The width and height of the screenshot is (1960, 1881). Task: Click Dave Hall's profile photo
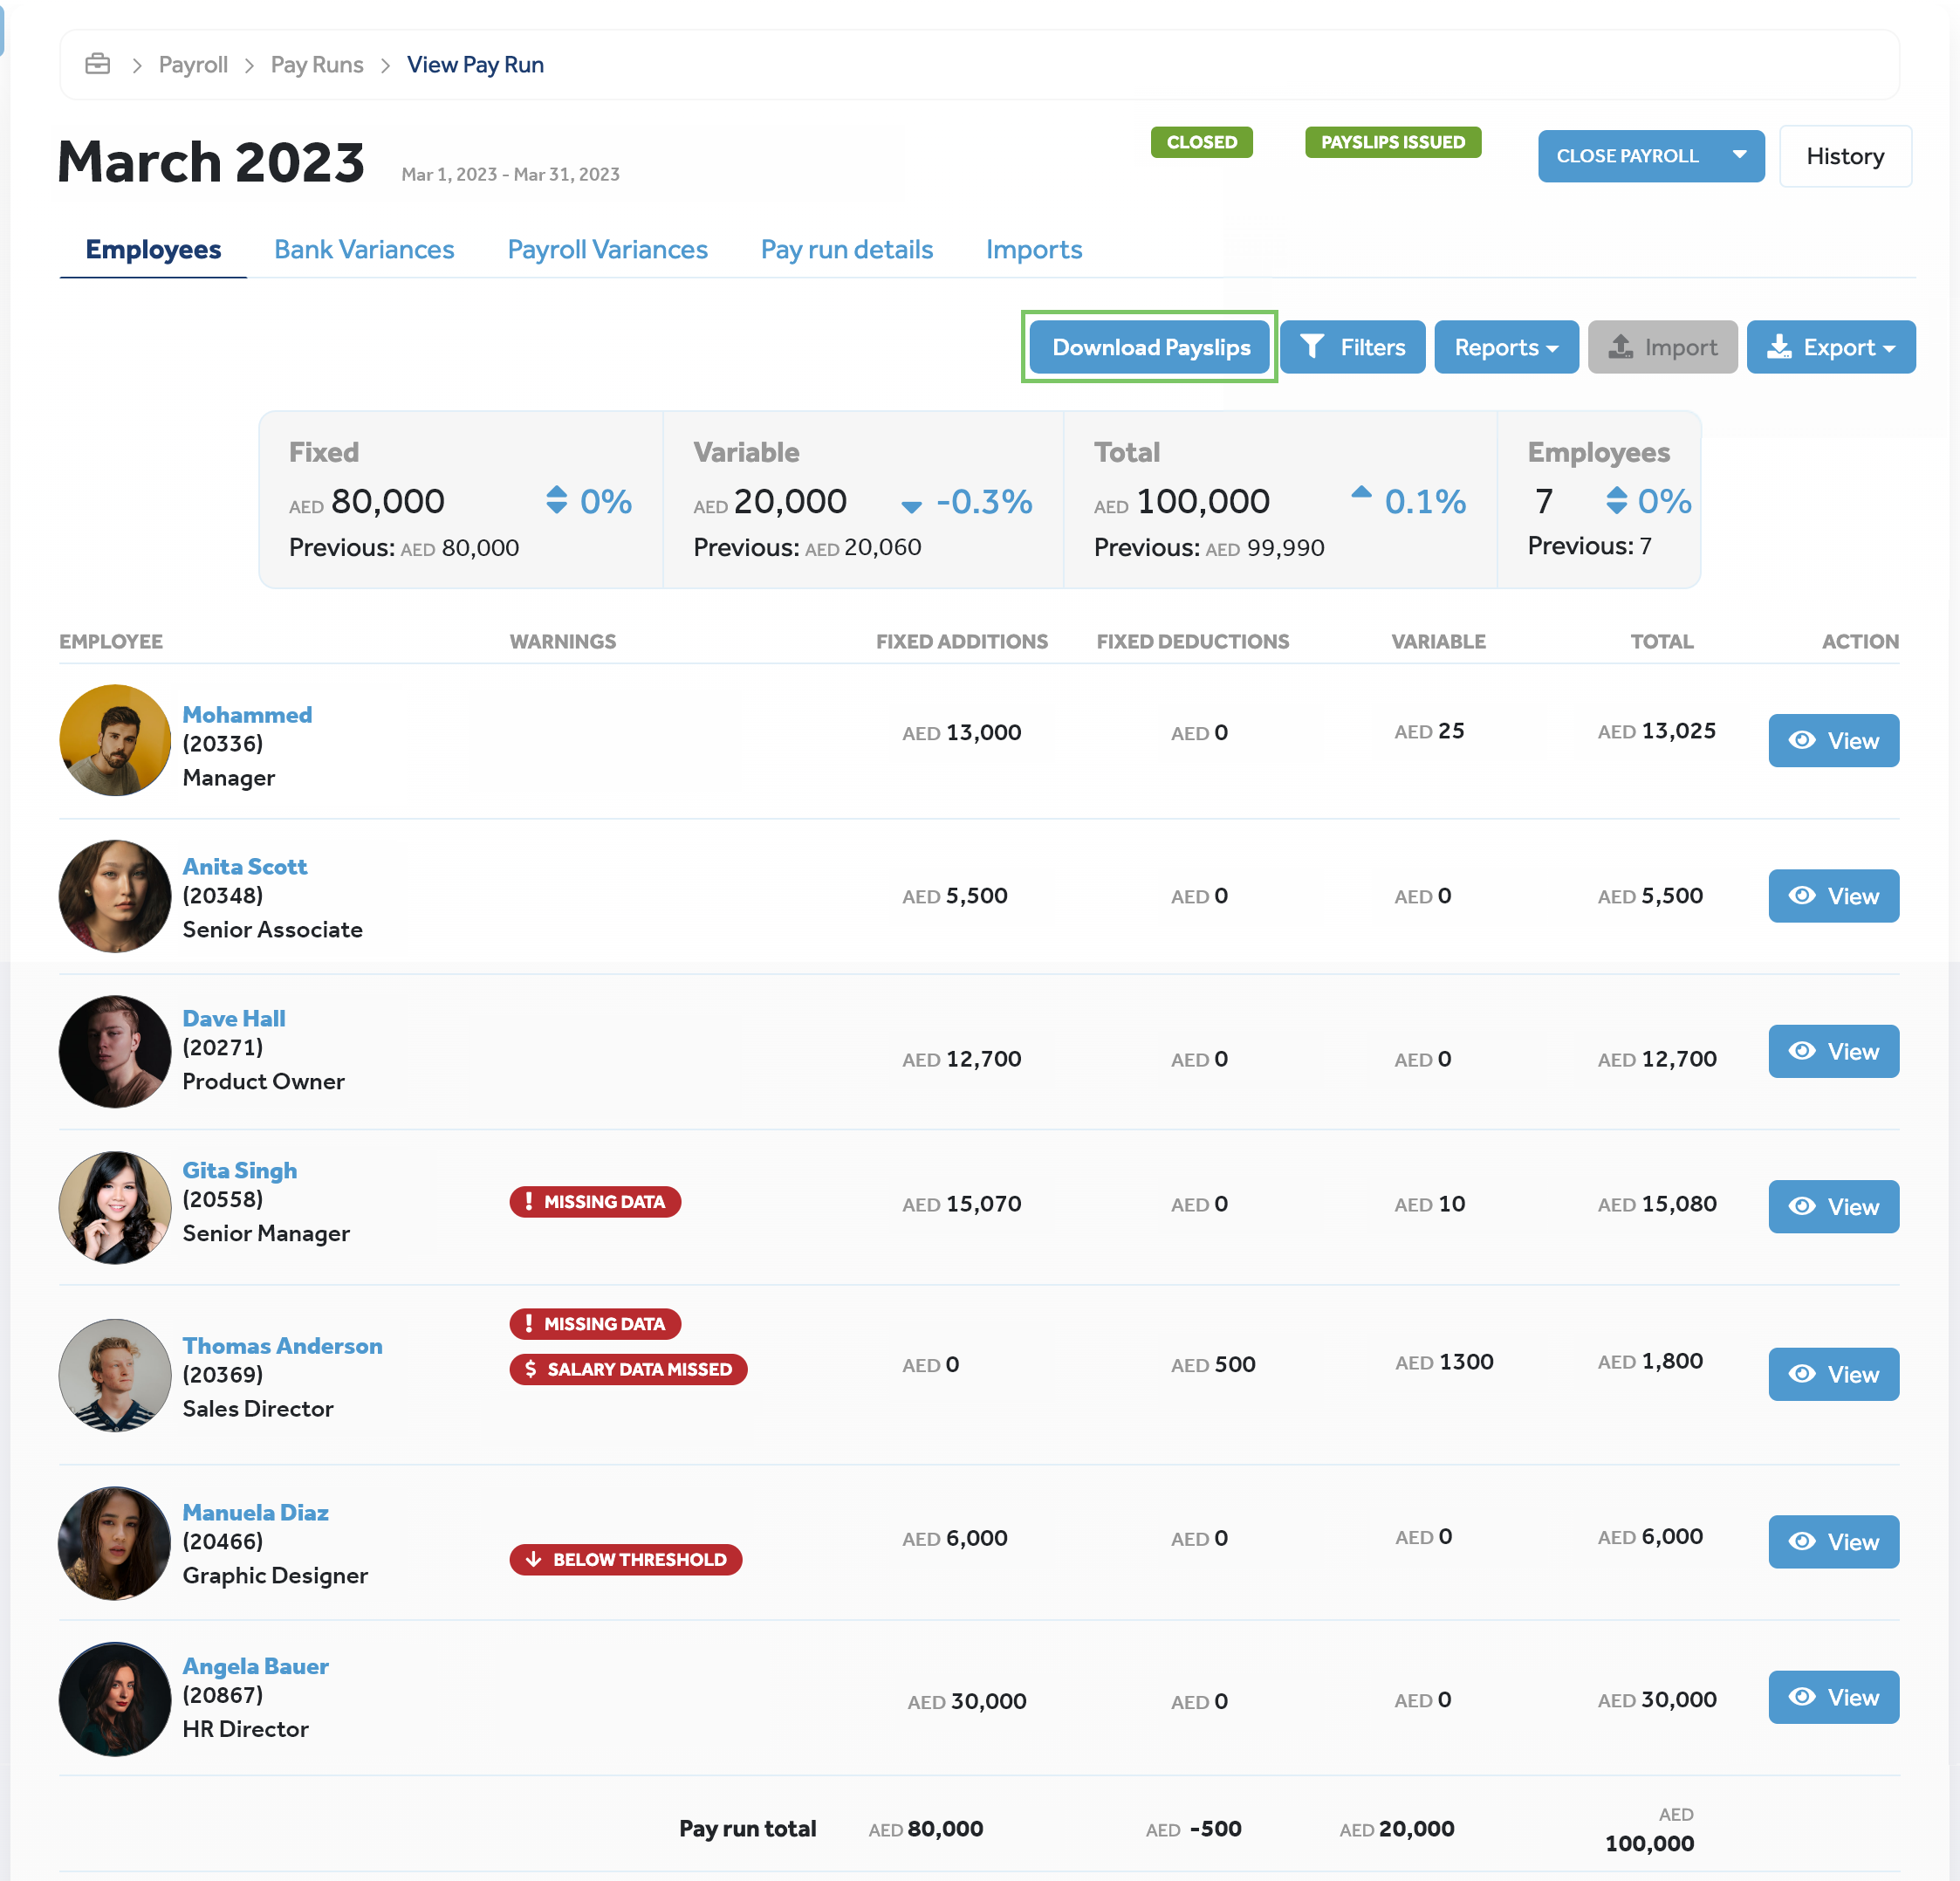[x=115, y=1051]
